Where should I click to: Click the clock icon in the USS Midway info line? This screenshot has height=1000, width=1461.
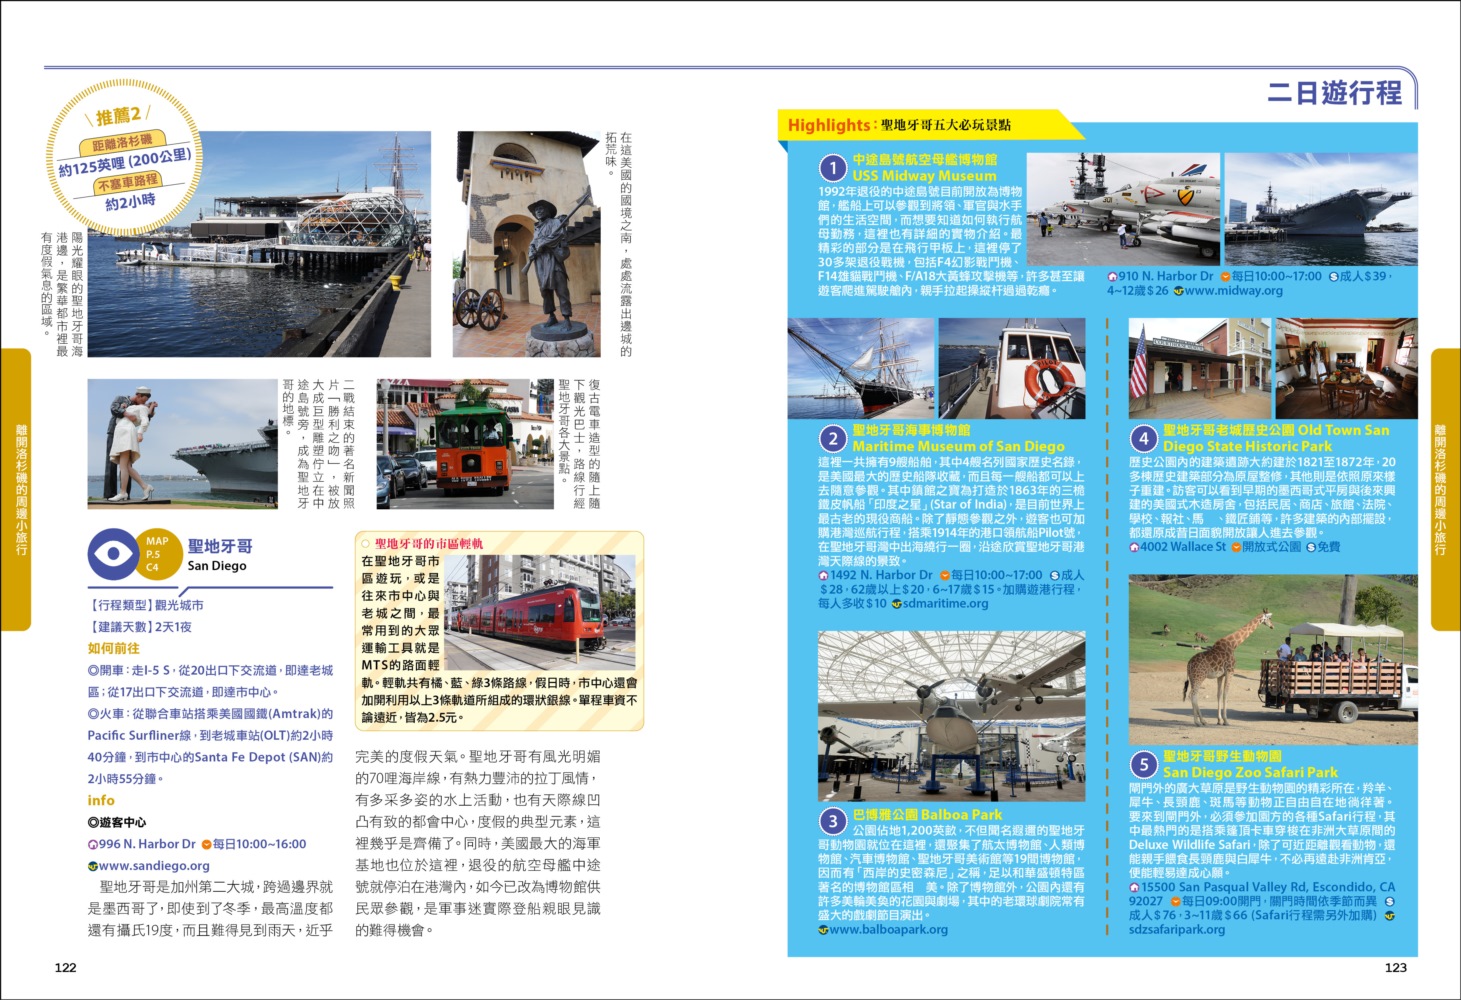pos(1225,277)
